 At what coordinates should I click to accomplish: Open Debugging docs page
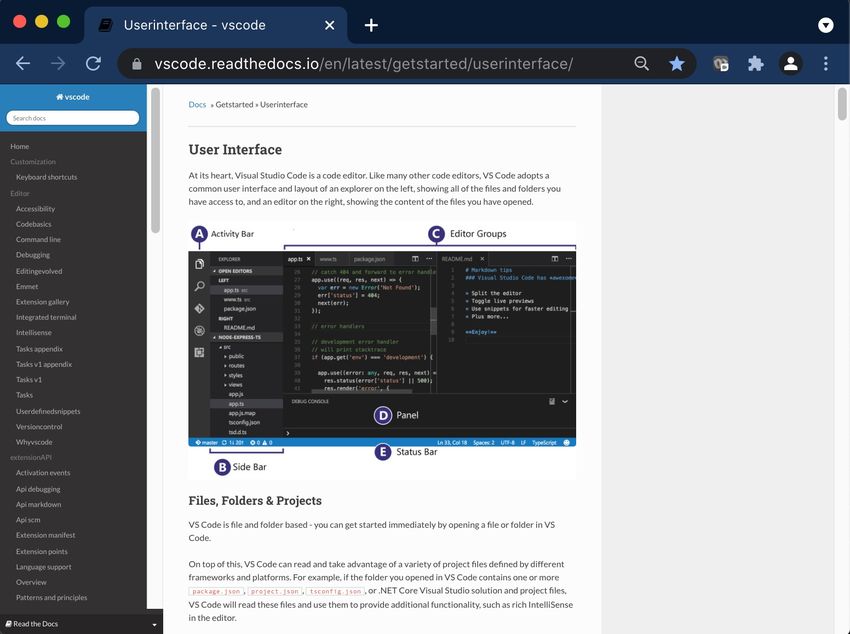click(x=33, y=255)
